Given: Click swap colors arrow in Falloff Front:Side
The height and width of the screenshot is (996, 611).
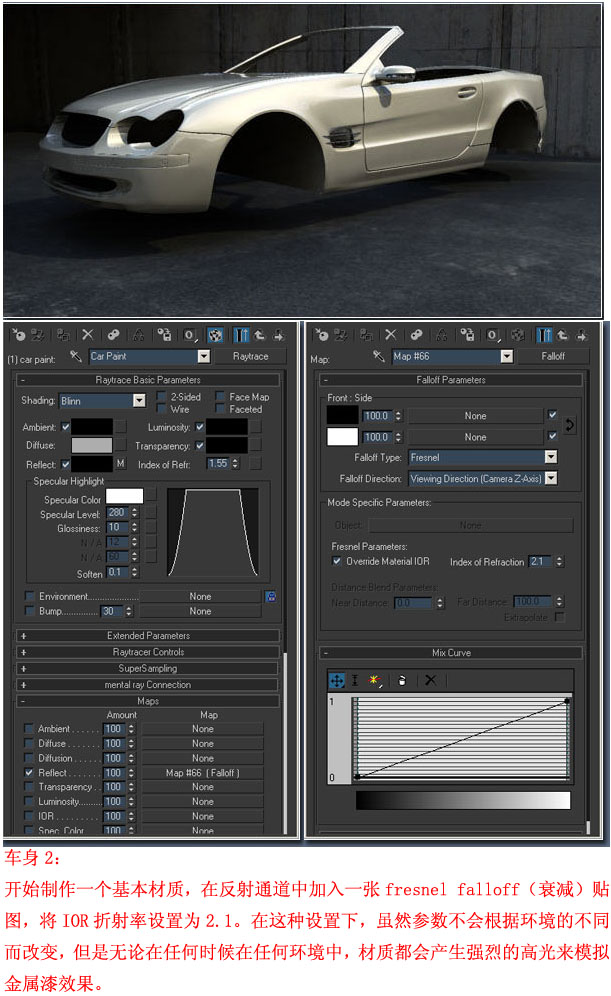Looking at the screenshot, I should click(570, 425).
